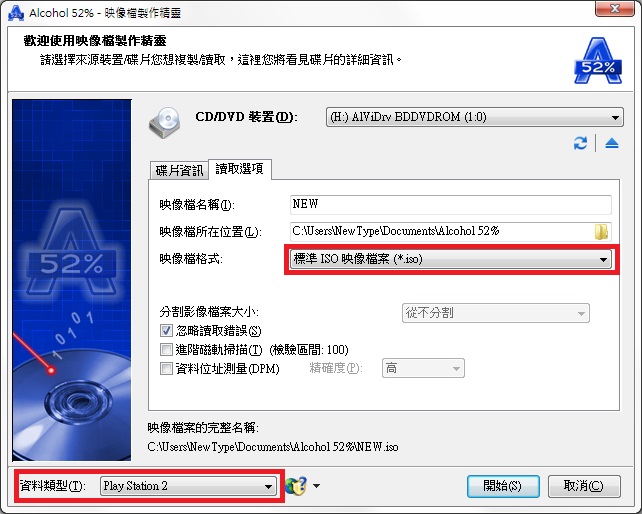Select the 讀取選項 tab
Viewport: 642px width, 514px height.
pyautogui.click(x=240, y=169)
